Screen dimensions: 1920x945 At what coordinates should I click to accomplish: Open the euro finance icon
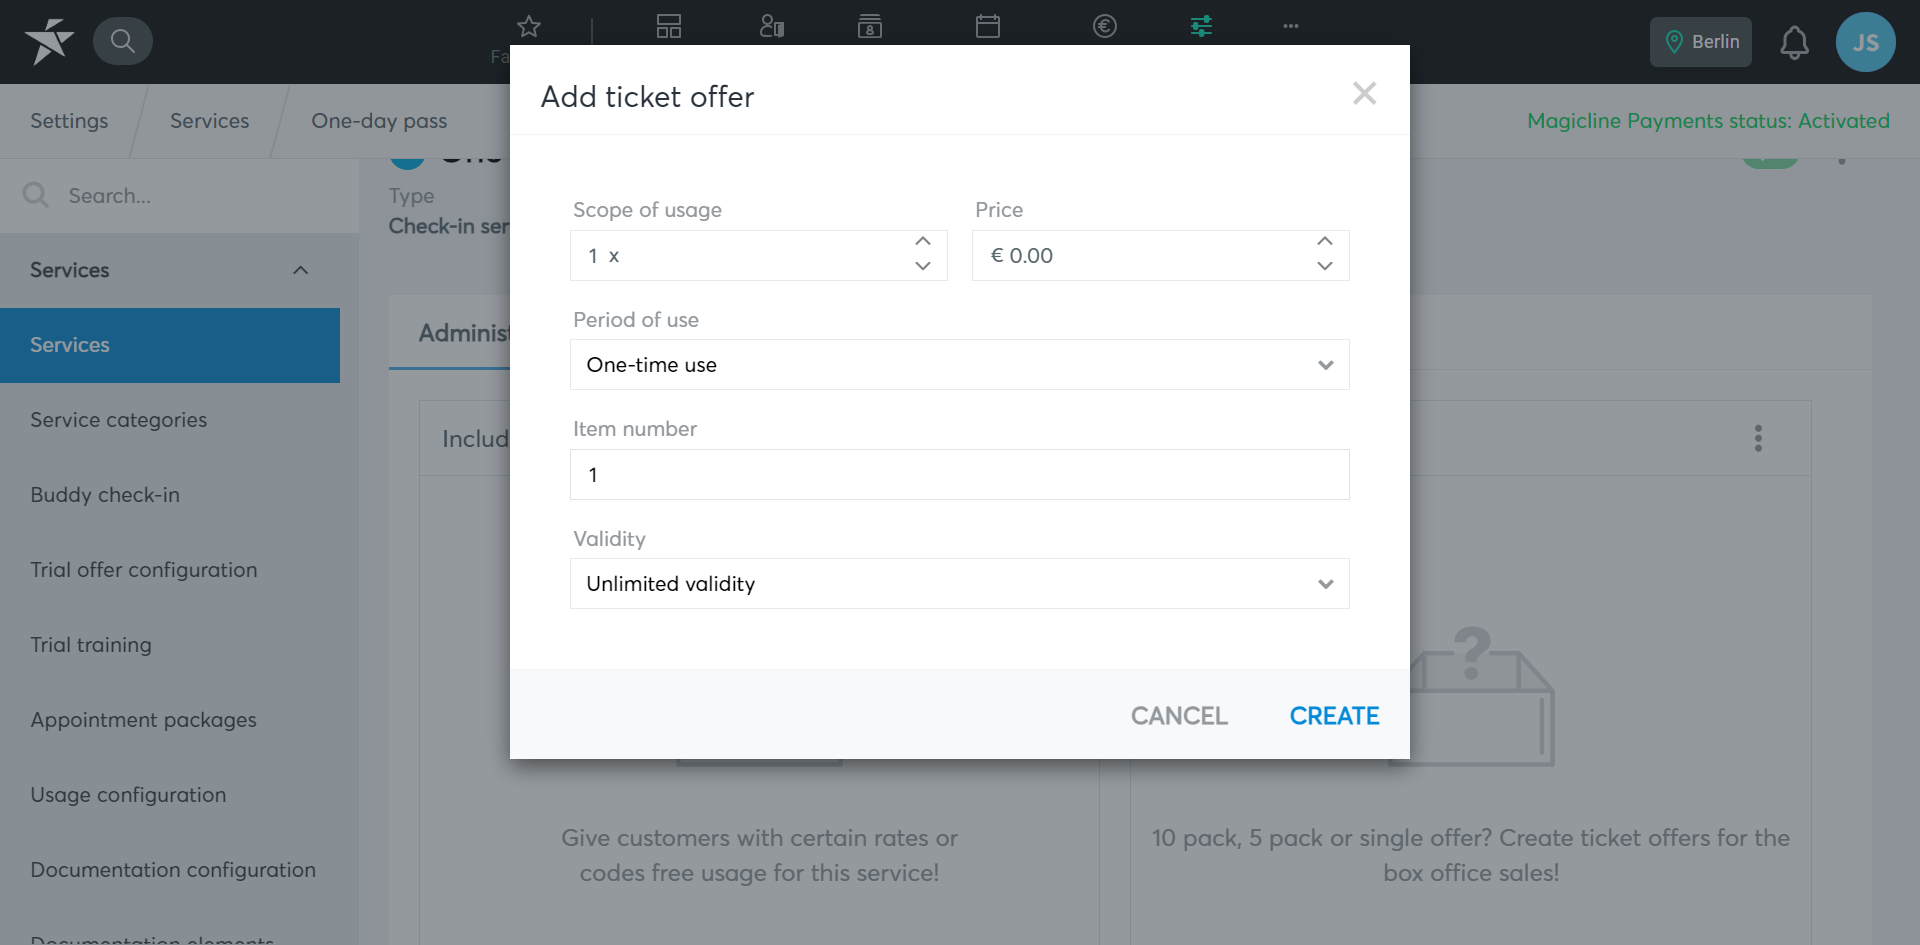pyautogui.click(x=1105, y=26)
